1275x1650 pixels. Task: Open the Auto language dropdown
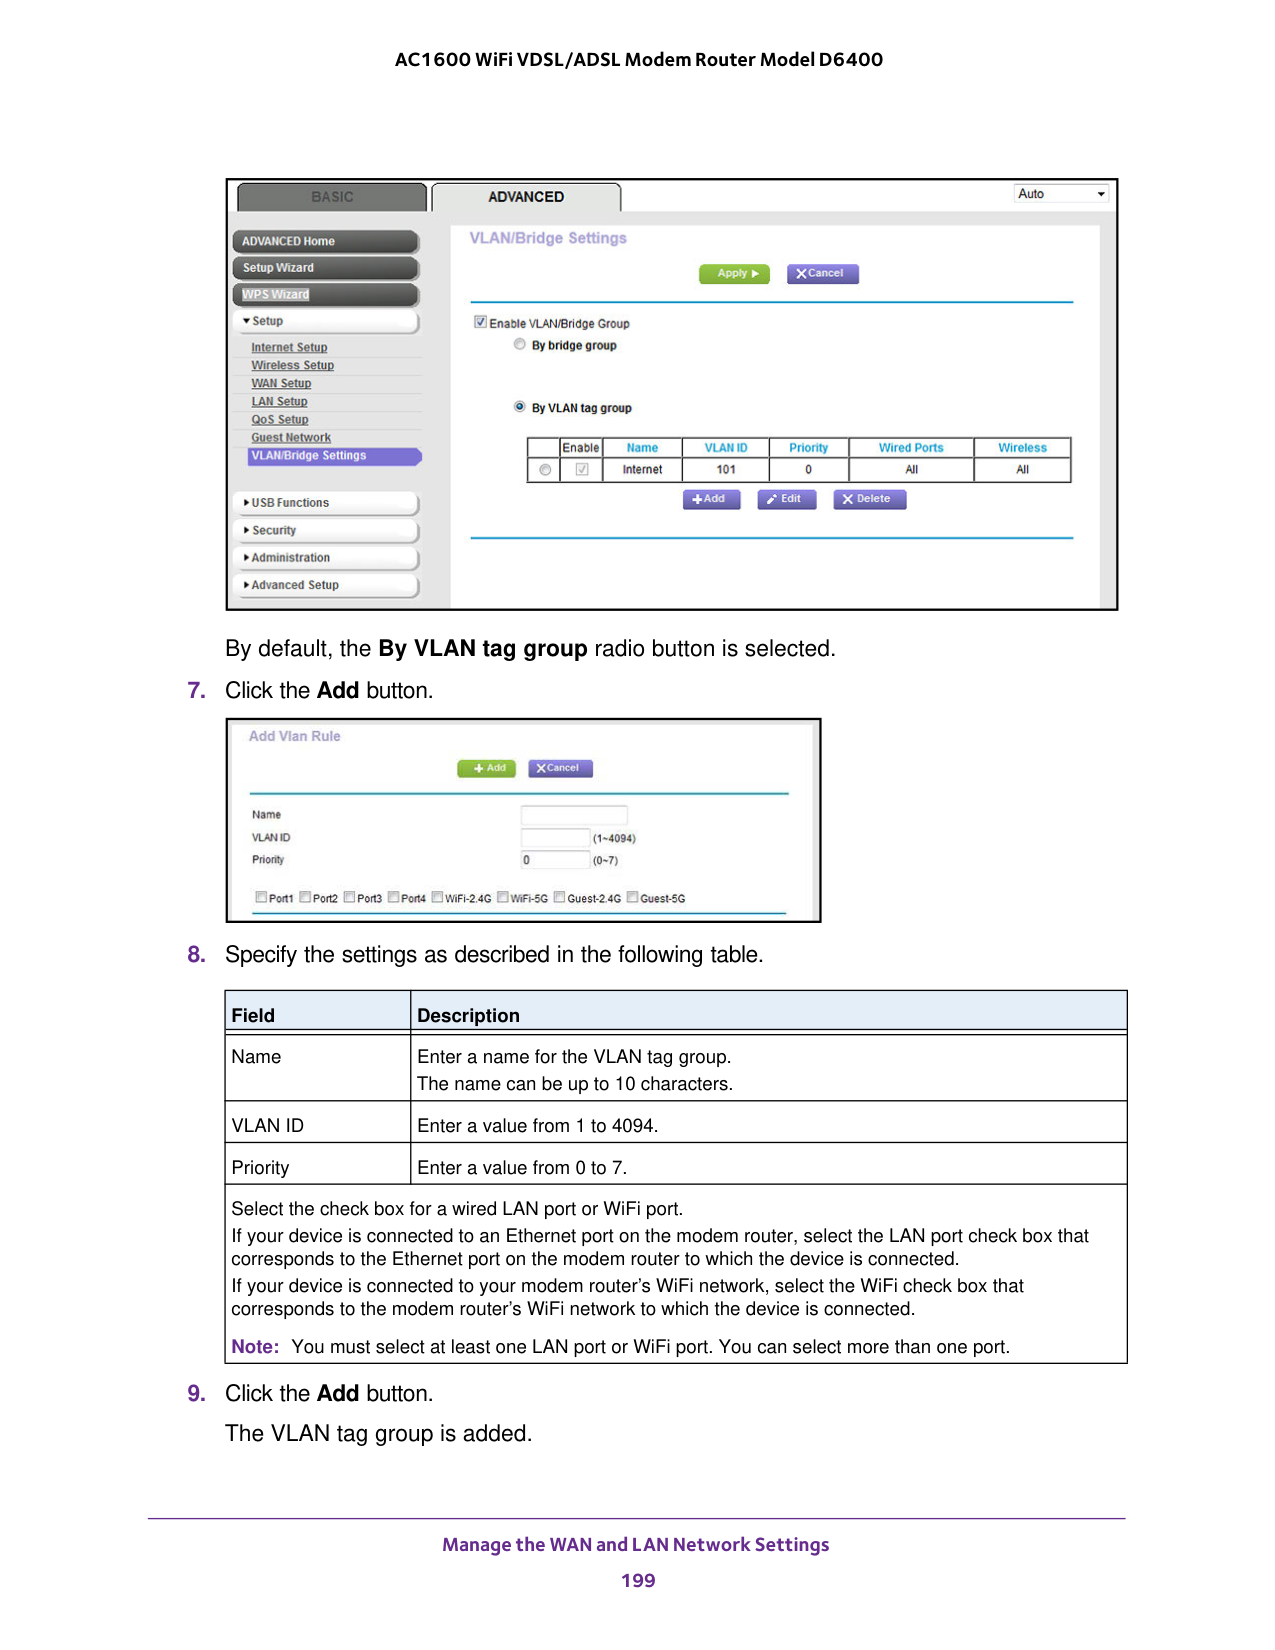tap(1061, 194)
